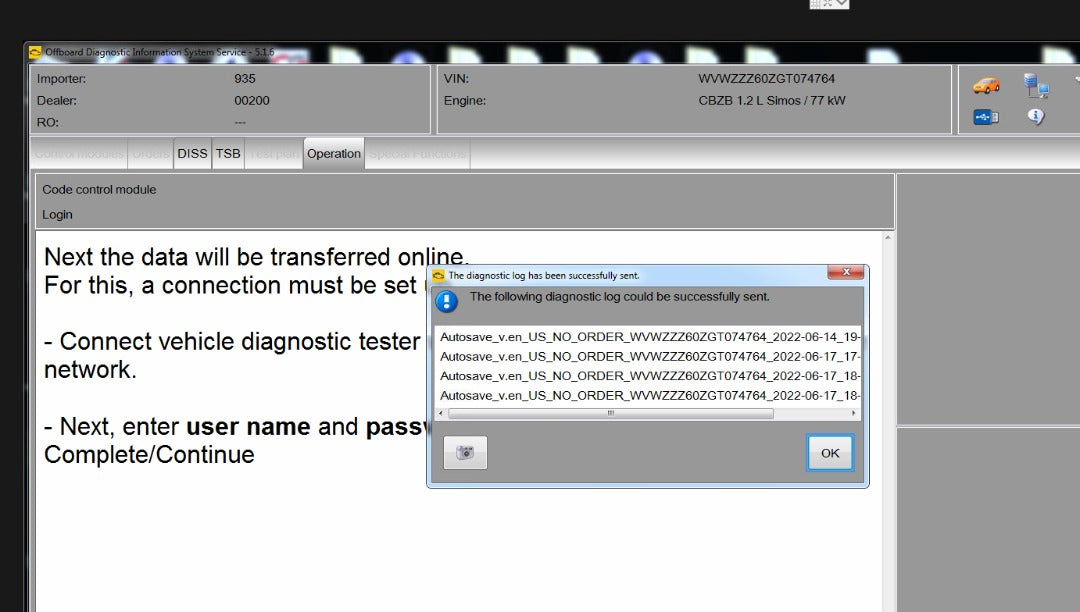Select the Login entry
The image size is (1080, 612).
[x=57, y=214]
